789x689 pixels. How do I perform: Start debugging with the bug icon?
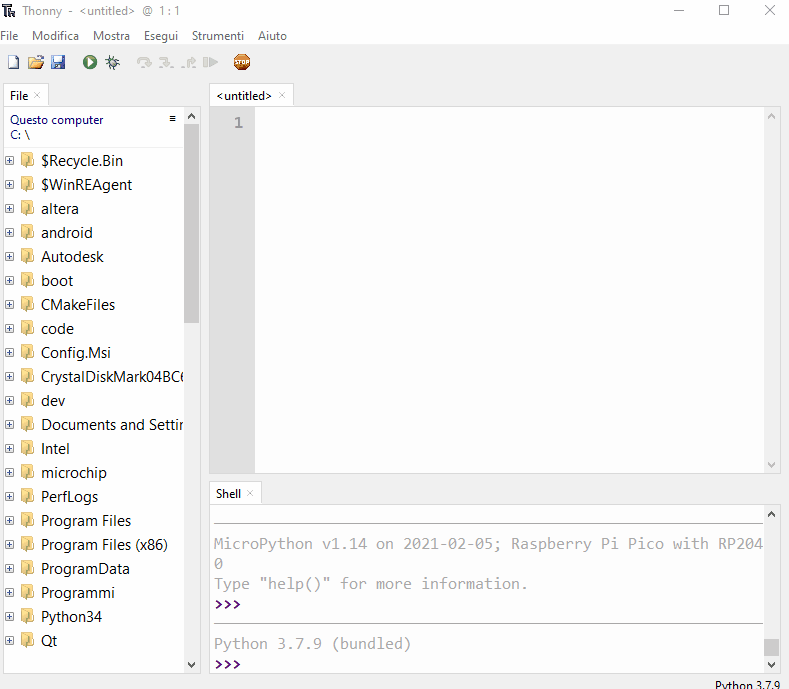113,62
